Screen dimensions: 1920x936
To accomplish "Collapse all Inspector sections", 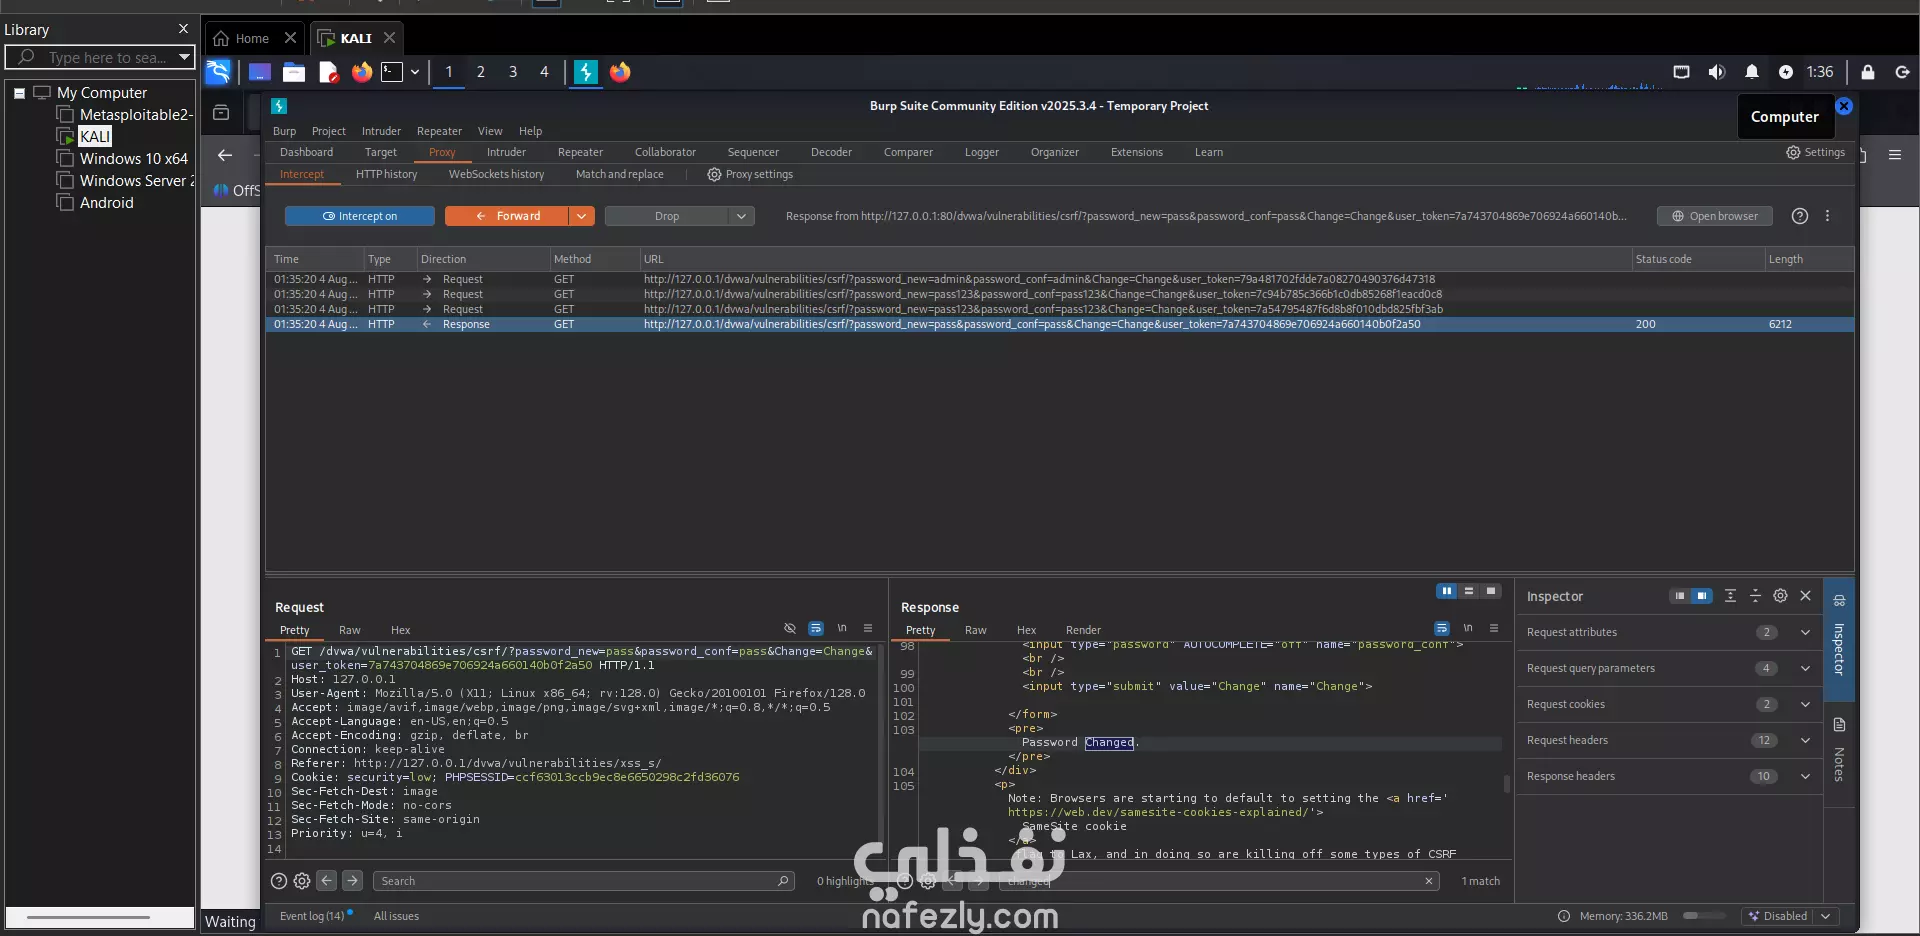I will 1755,596.
